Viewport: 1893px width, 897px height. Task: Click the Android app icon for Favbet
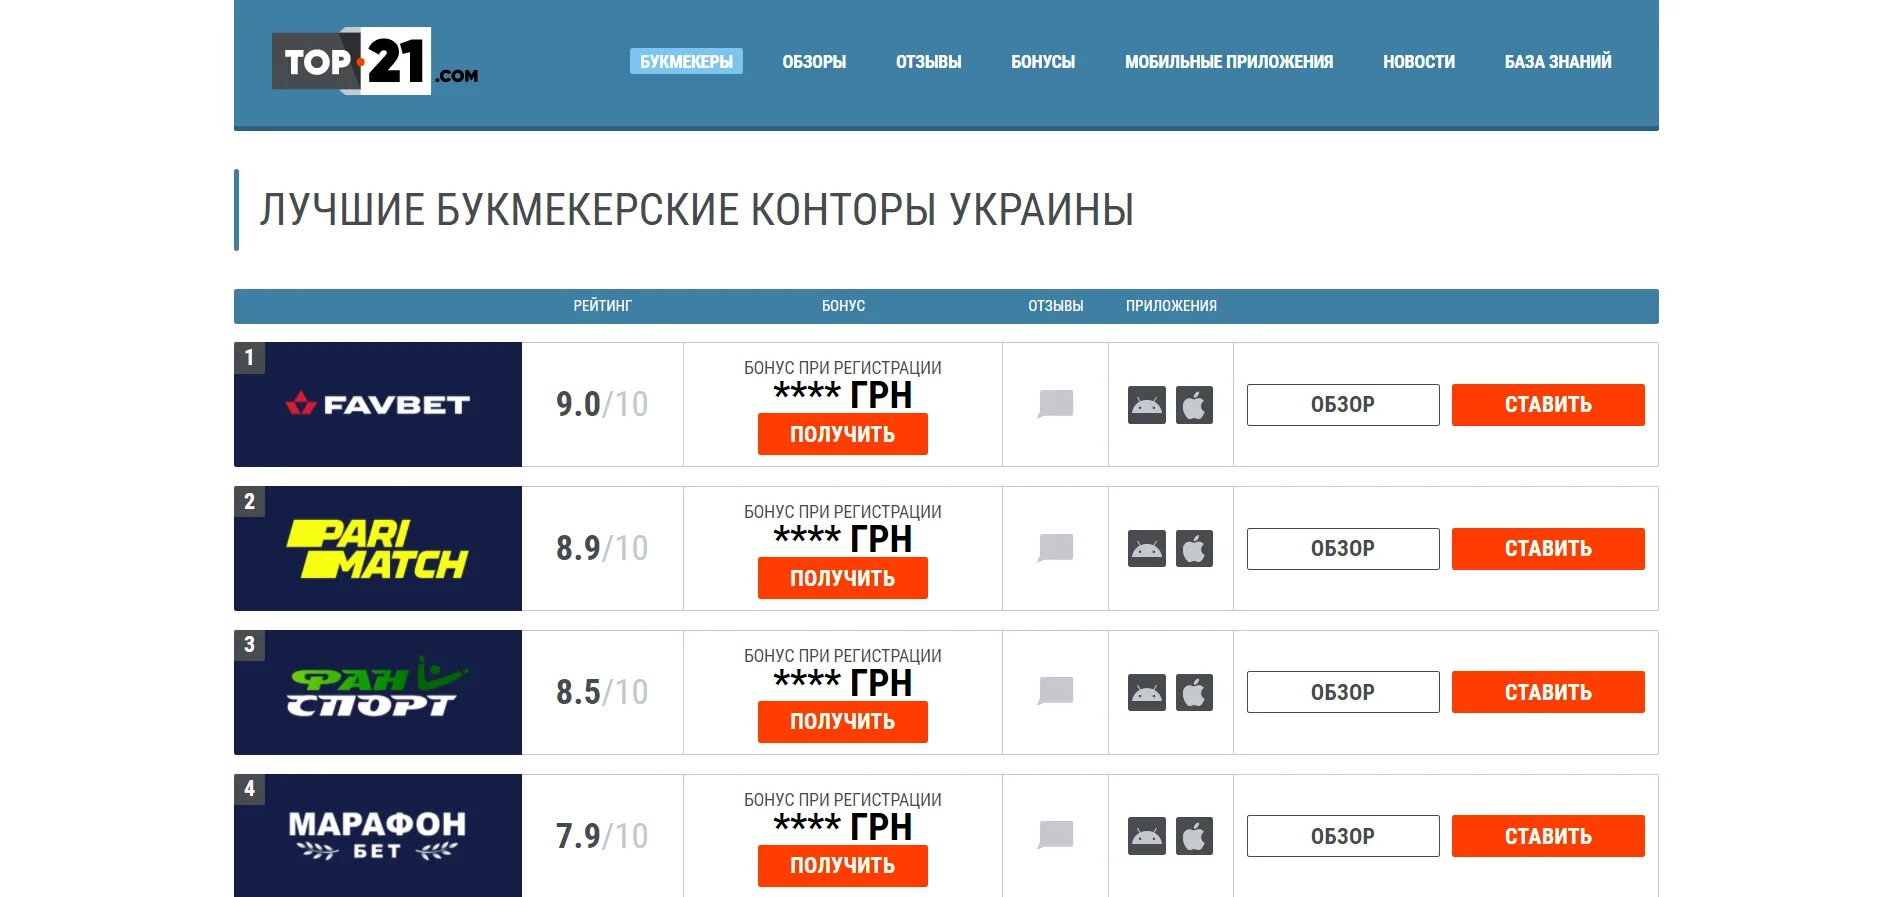pos(1147,405)
